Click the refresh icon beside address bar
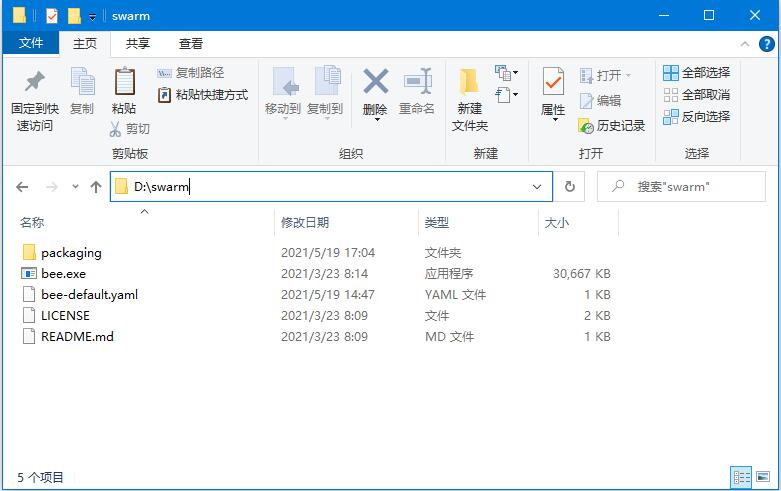Viewport: 781px width, 491px height. point(569,186)
